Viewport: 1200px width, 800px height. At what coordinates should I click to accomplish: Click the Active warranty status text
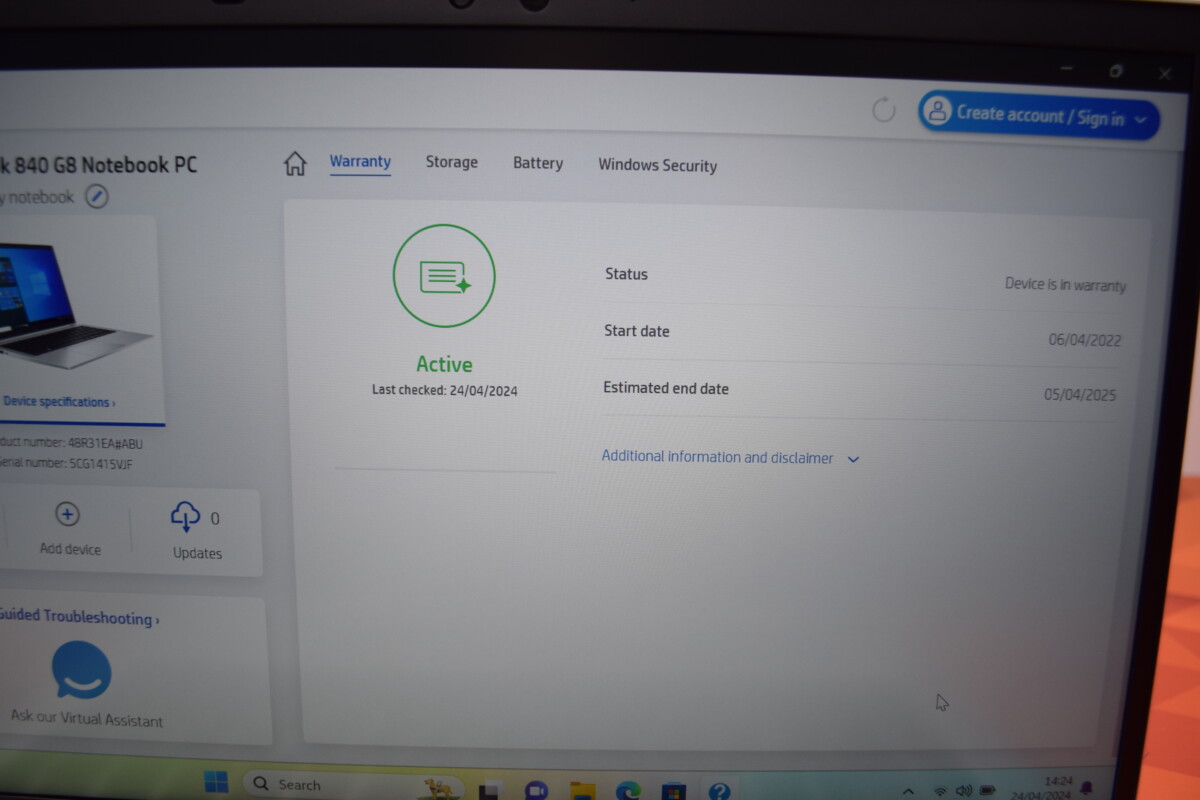444,364
